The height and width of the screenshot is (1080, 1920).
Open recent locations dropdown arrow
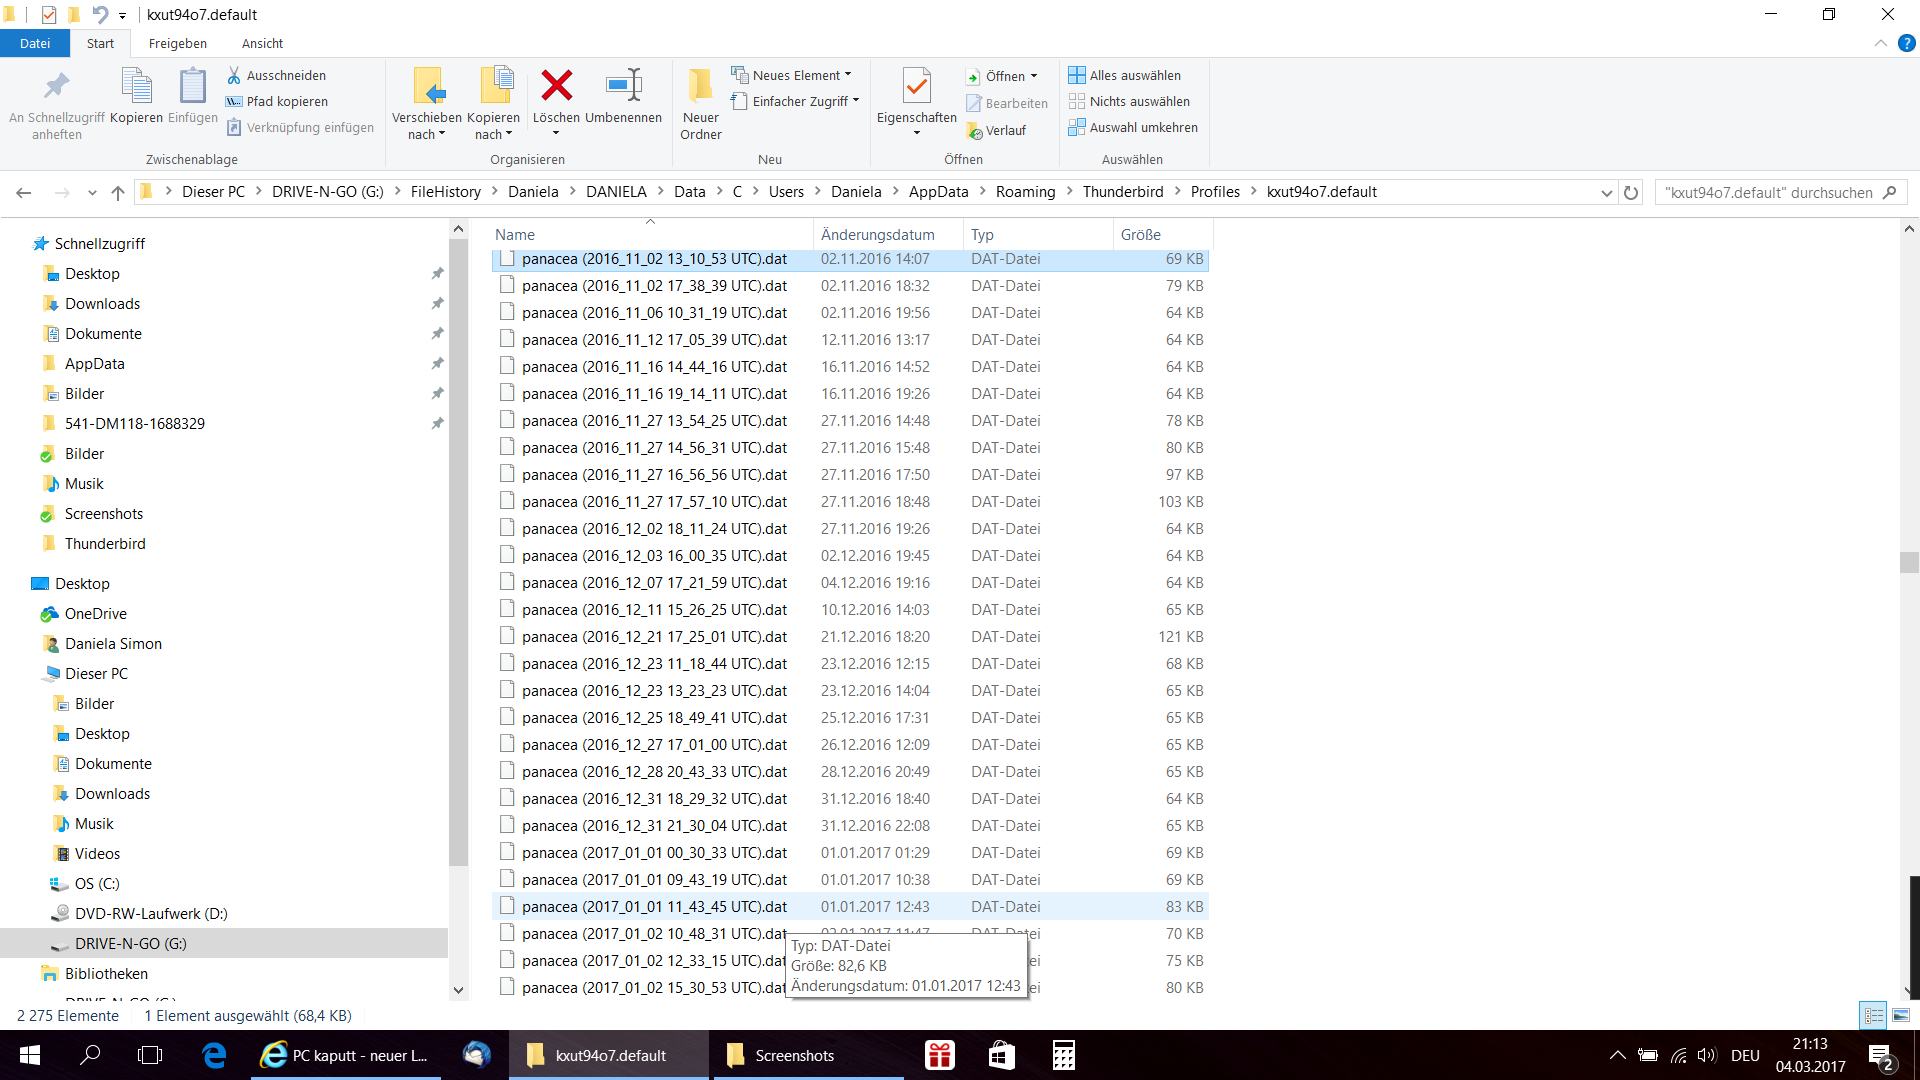tap(92, 192)
